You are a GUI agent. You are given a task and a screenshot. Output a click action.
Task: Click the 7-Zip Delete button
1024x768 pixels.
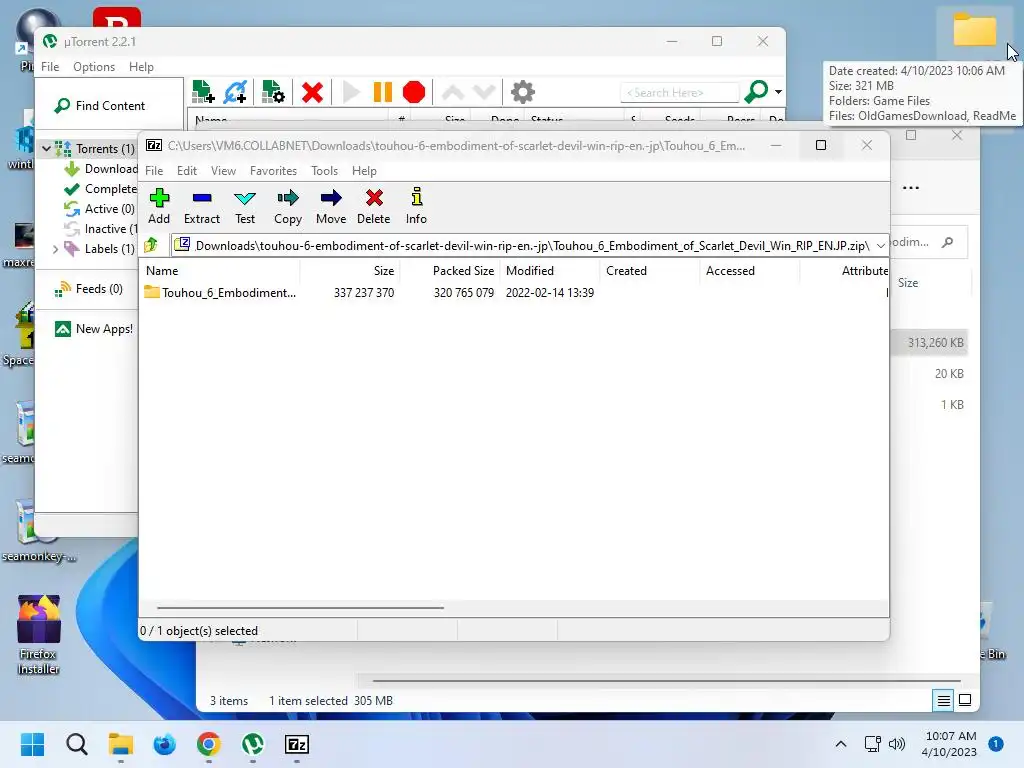(374, 206)
